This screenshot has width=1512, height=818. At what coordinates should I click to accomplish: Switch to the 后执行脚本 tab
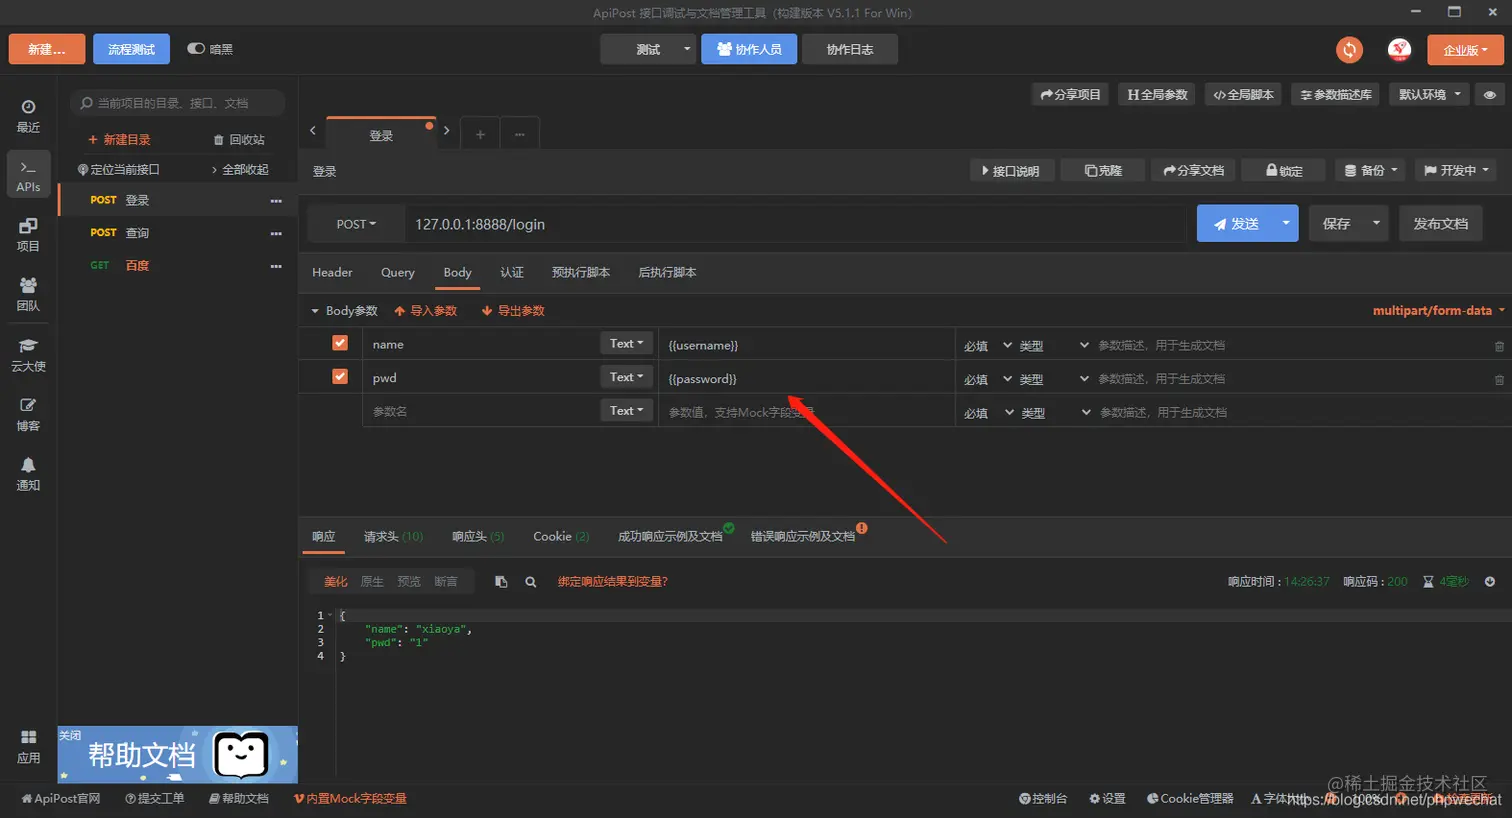click(x=667, y=273)
